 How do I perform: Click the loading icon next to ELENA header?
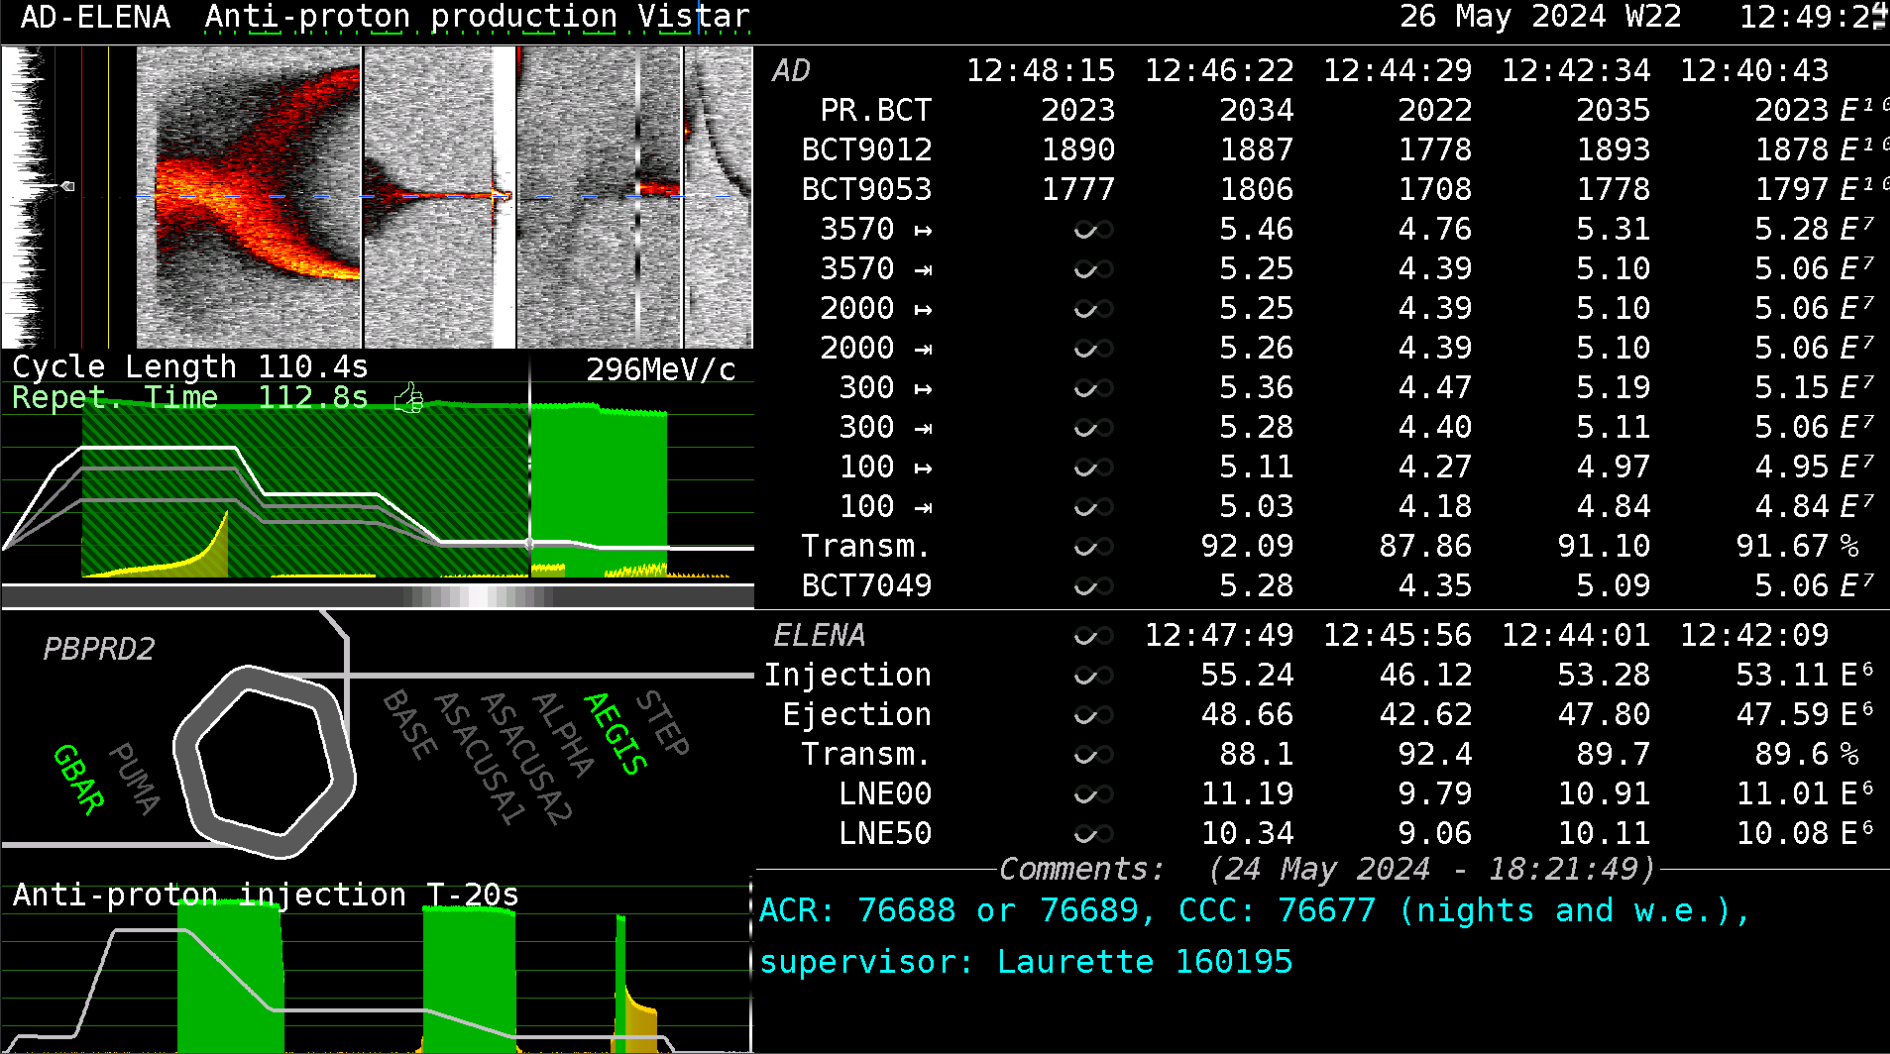coord(1092,636)
